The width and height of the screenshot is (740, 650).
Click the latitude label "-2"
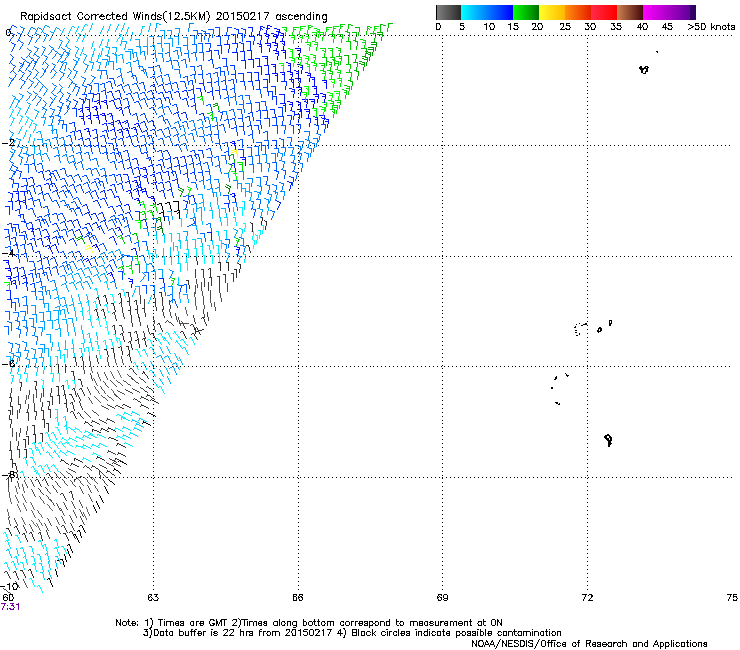(8, 143)
